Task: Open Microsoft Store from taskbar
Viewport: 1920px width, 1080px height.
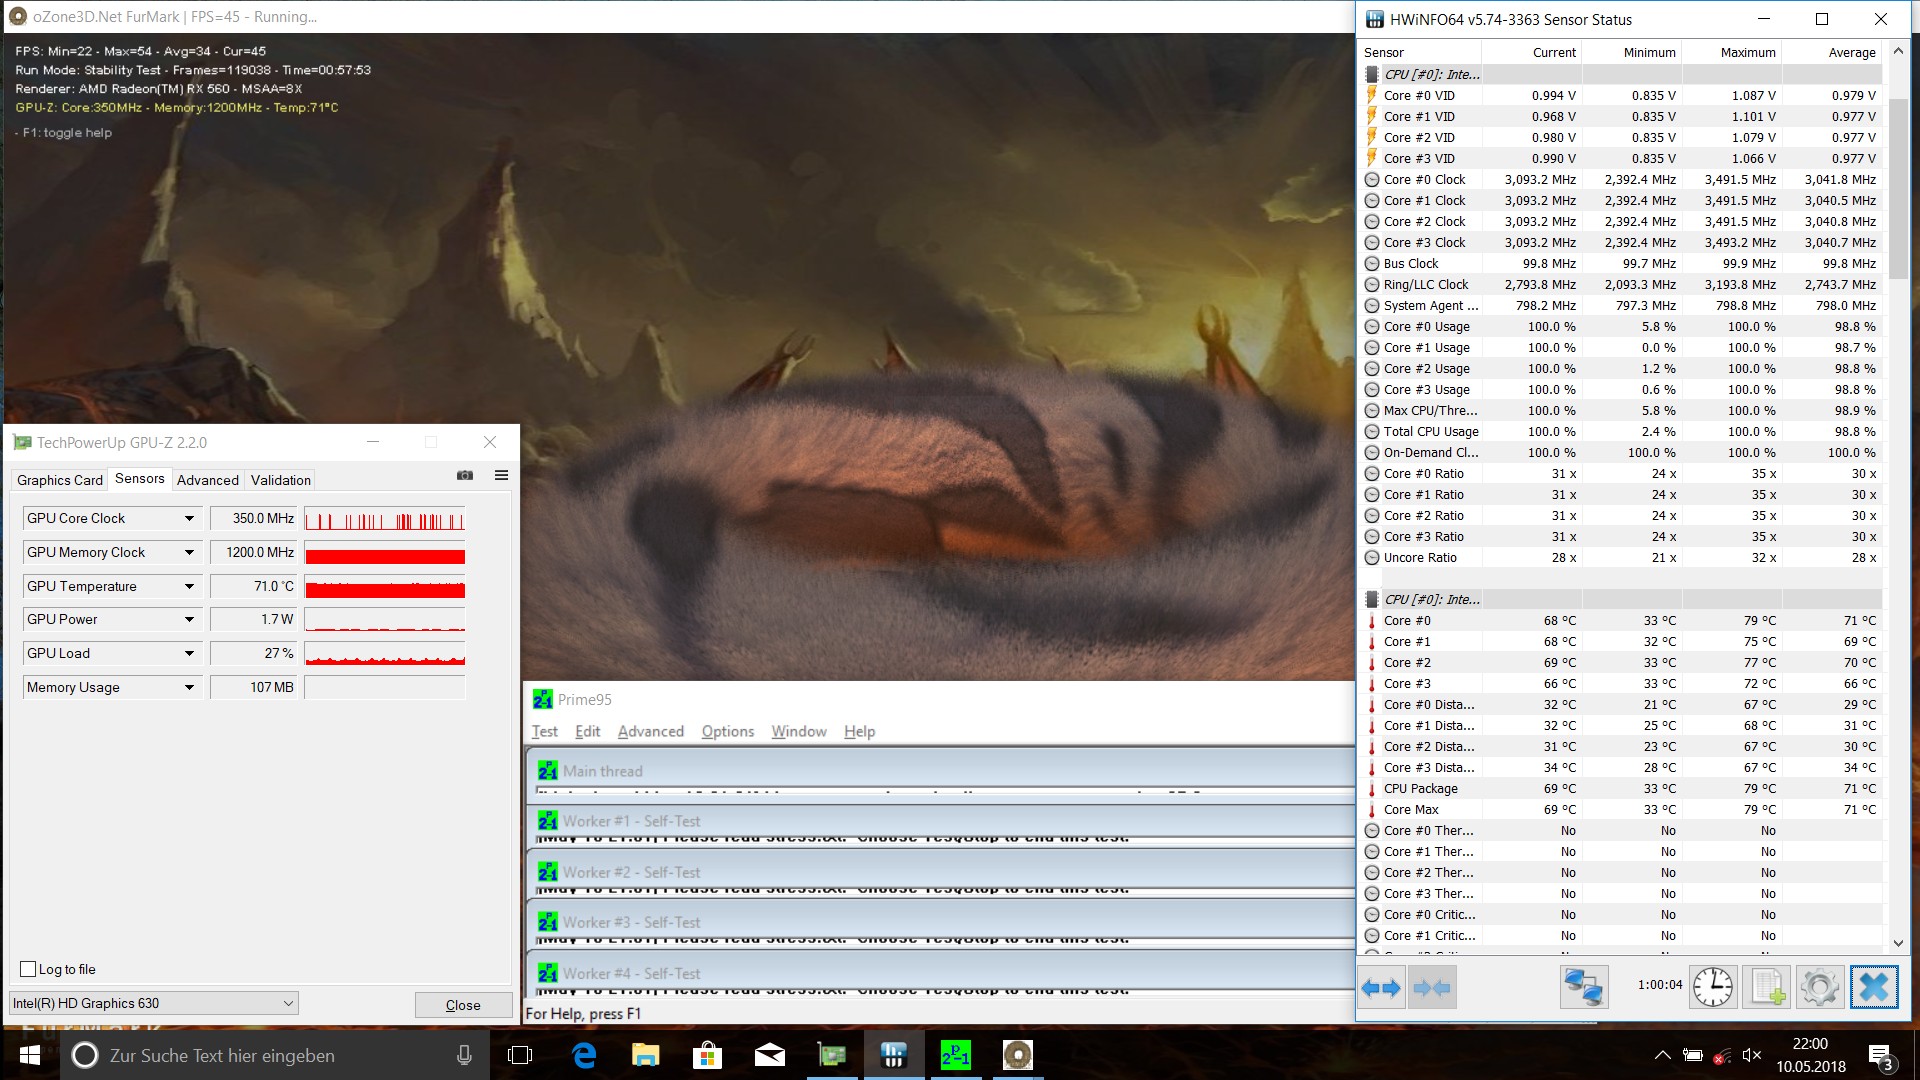Action: 708,1055
